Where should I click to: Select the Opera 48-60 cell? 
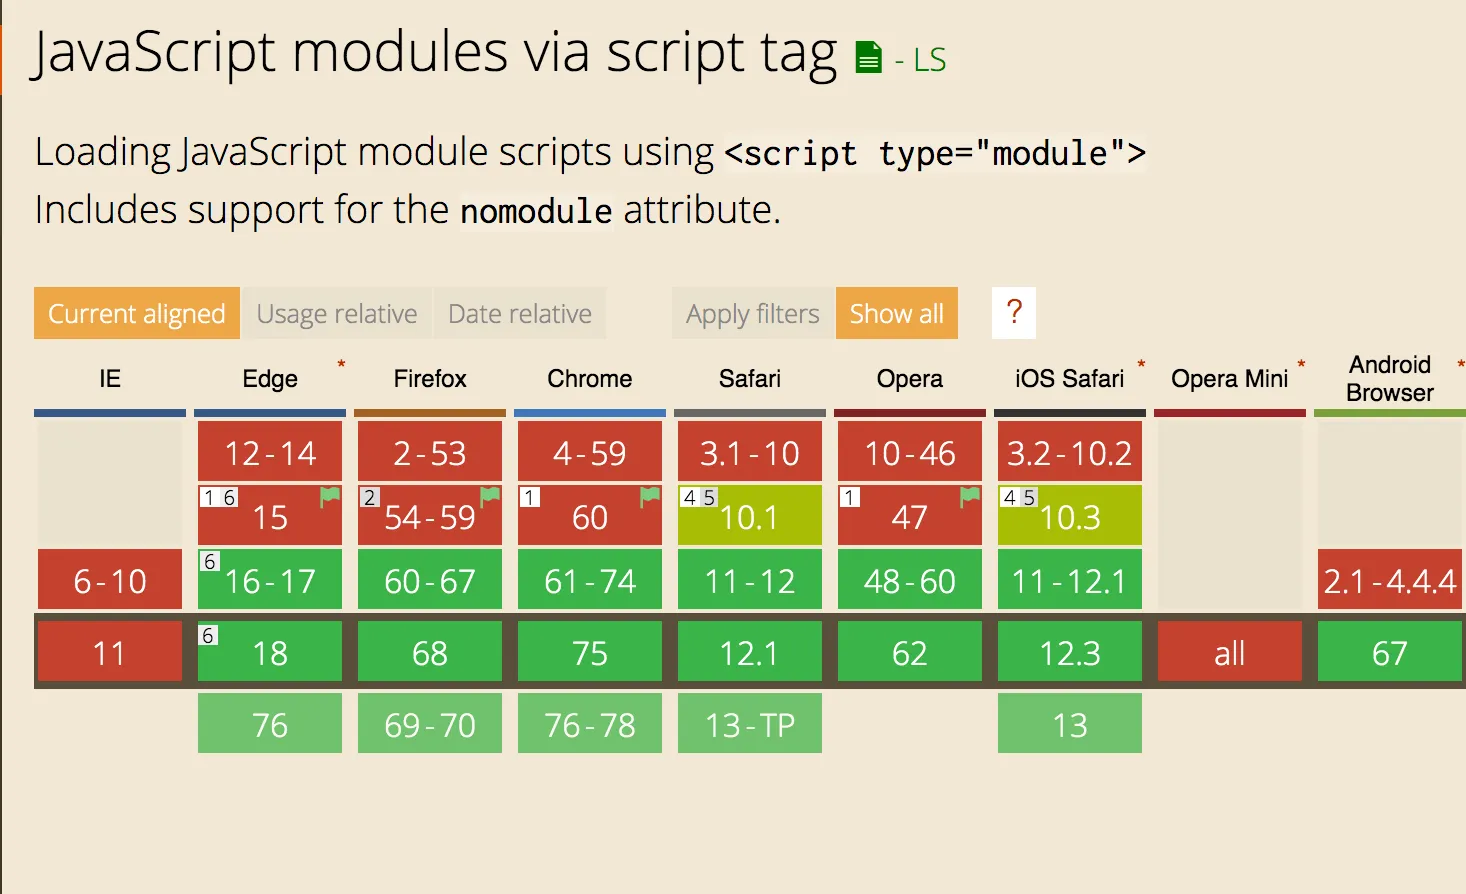click(x=910, y=580)
